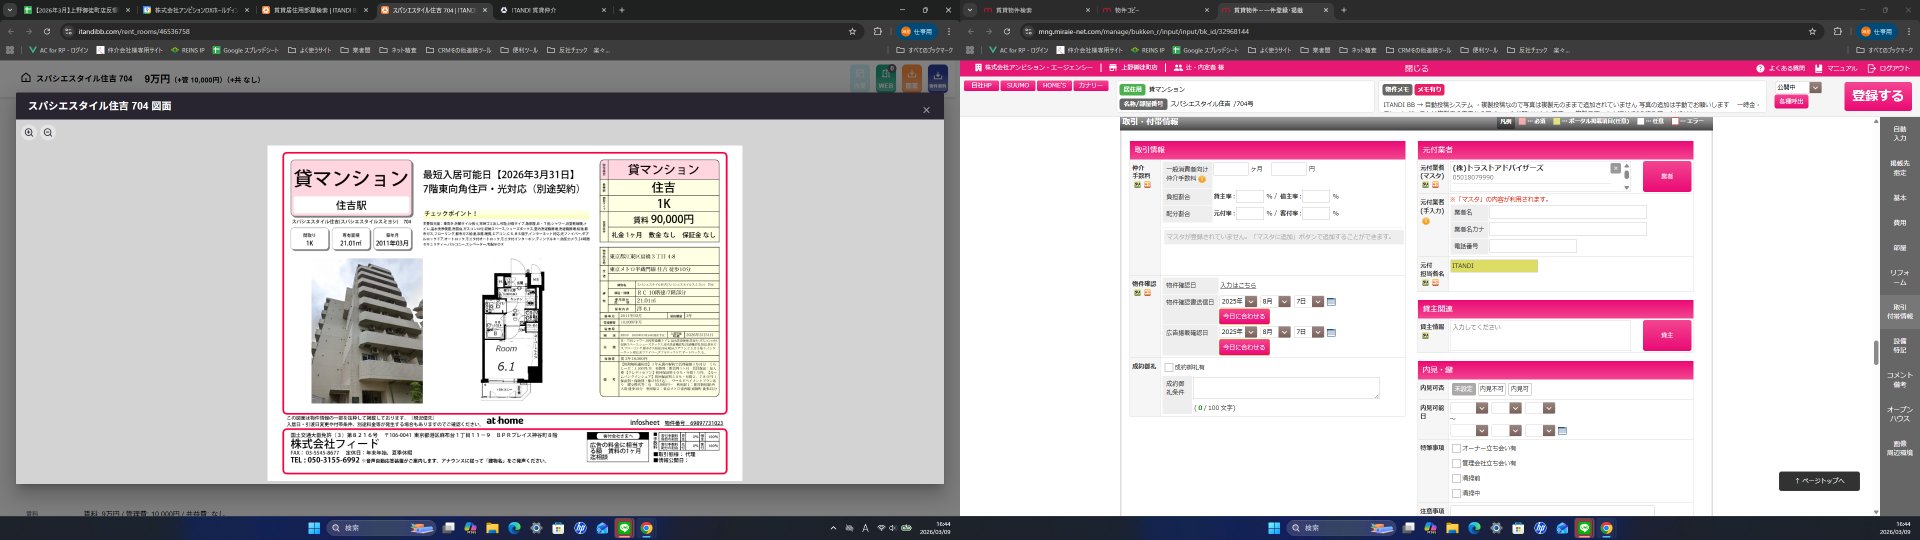This screenshot has height=540, width=1920.
Task: Open the first 内見可能日 start date dropdown
Action: tap(1482, 408)
